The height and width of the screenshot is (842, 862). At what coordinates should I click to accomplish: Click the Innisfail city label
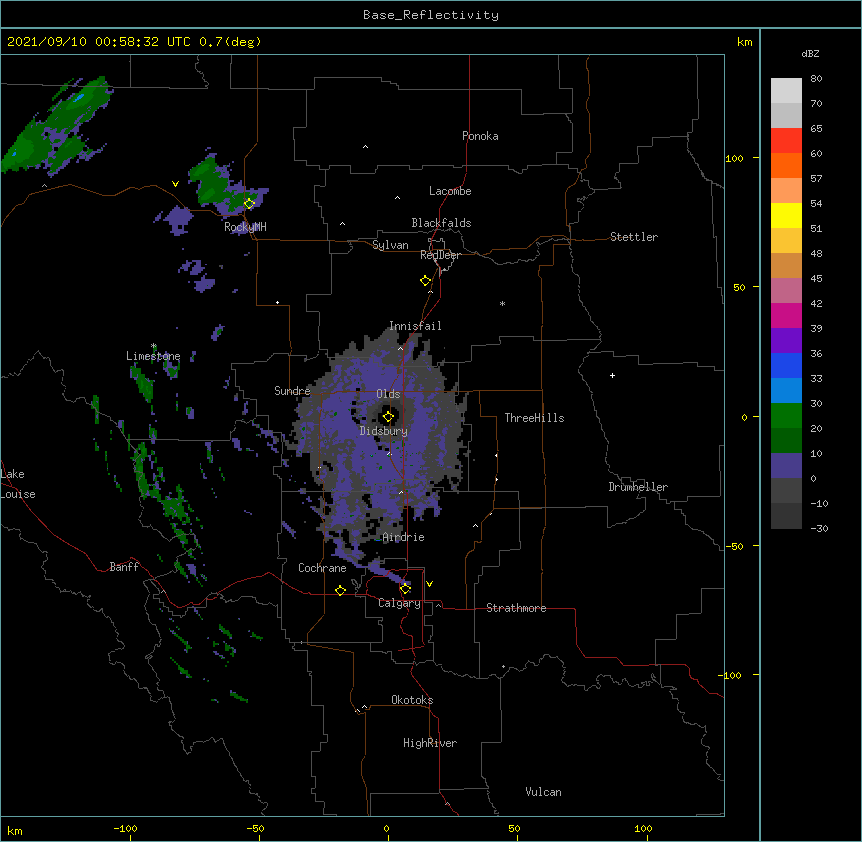point(415,326)
